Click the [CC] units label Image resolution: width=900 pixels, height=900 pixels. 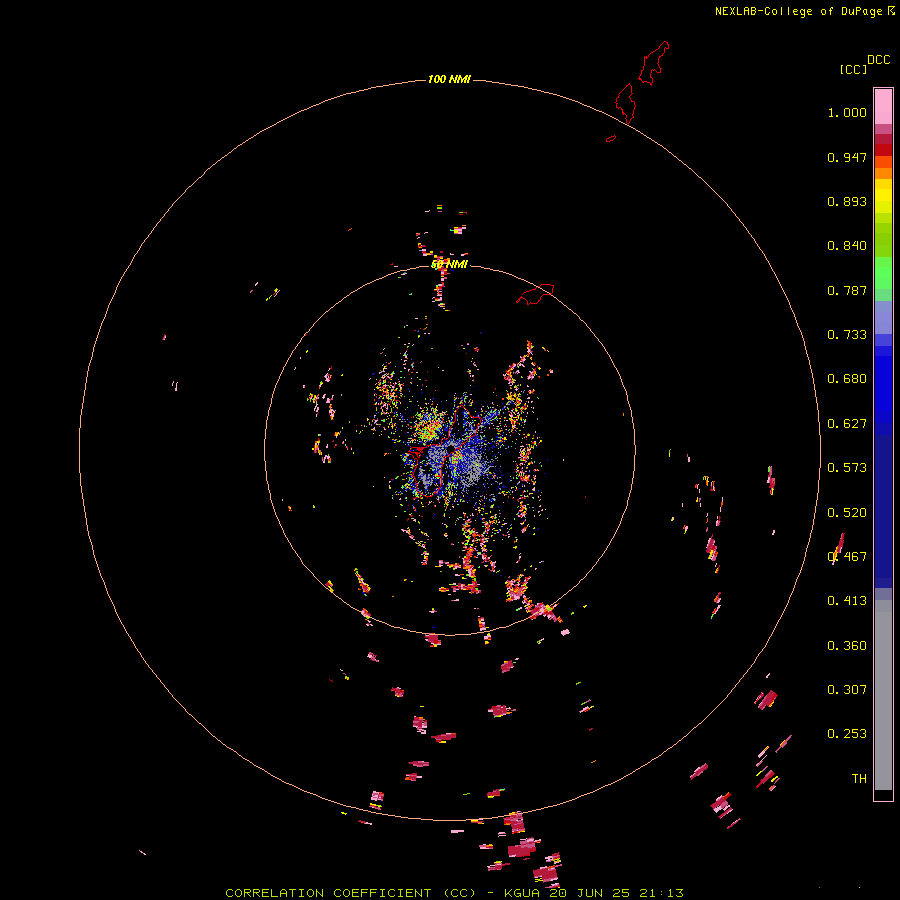pyautogui.click(x=853, y=69)
